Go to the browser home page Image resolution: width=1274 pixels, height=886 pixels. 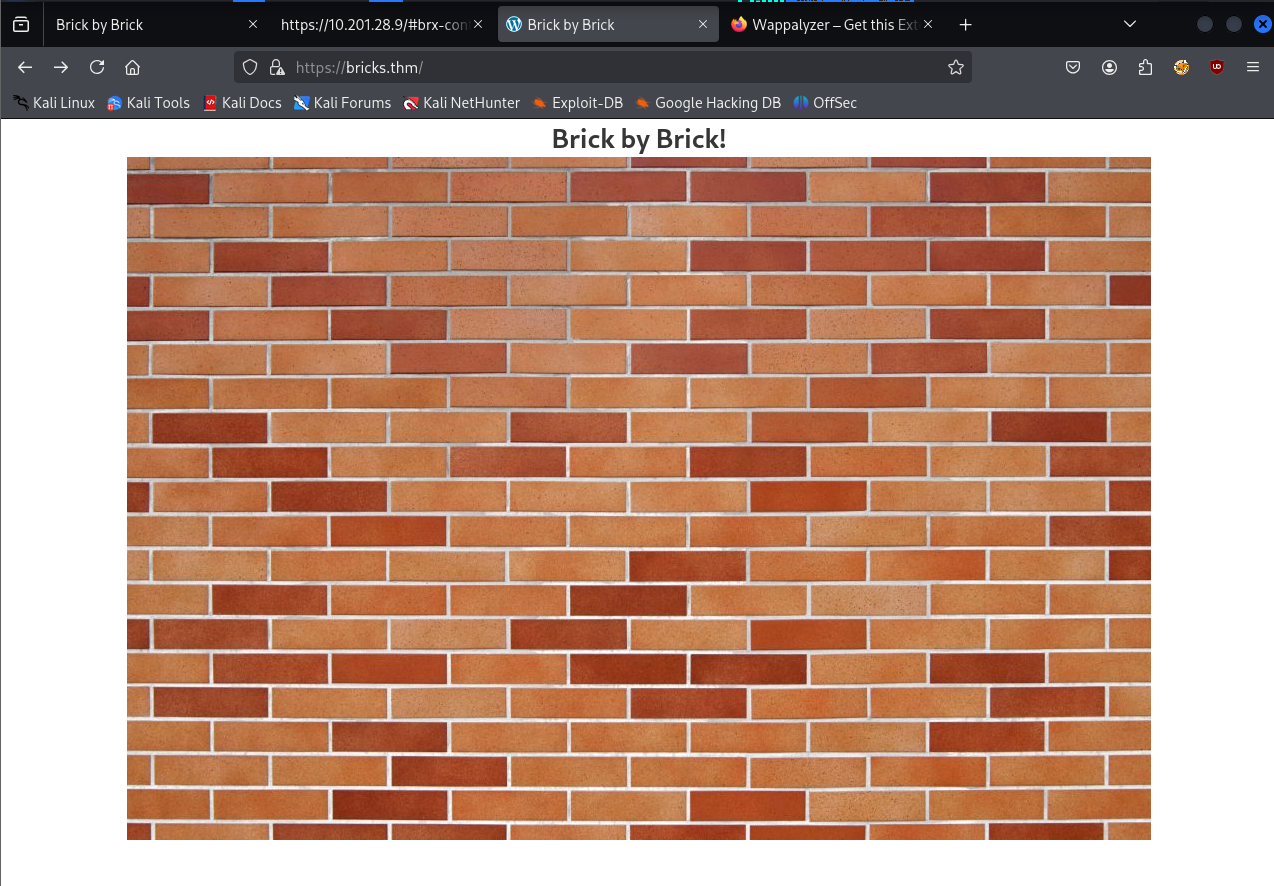coord(132,67)
